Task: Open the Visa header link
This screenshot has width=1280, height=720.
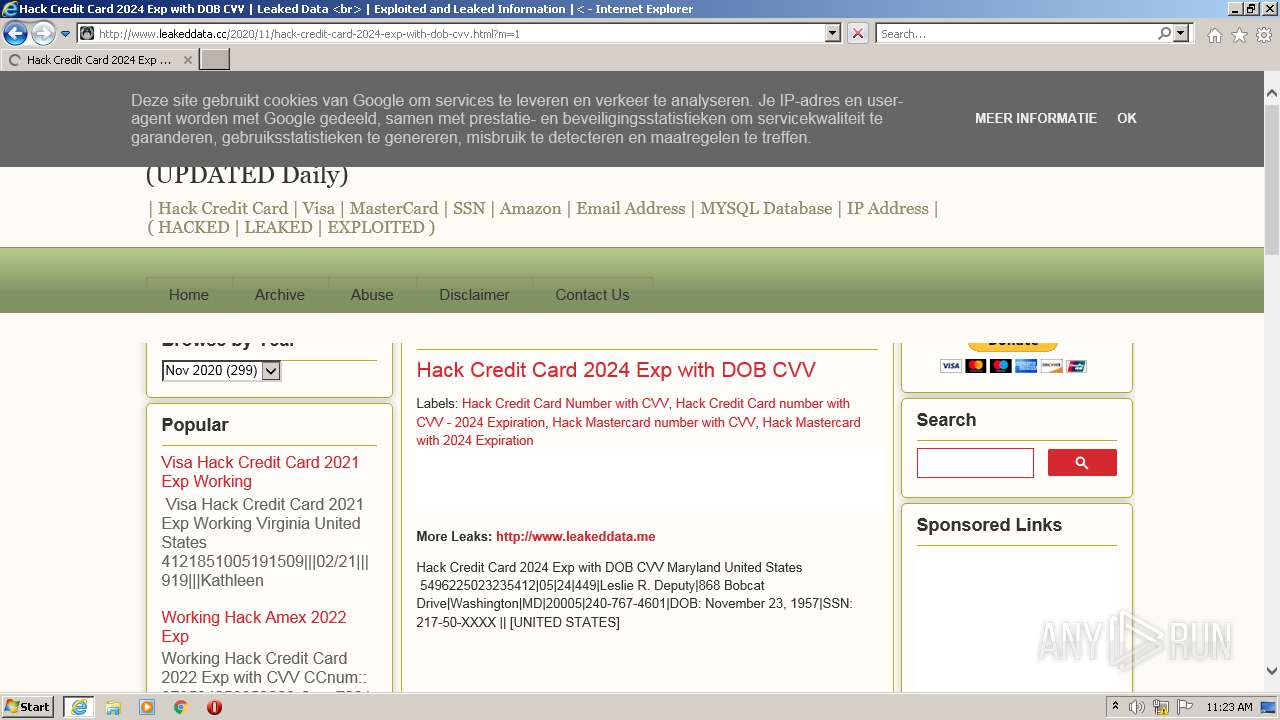Action: (x=319, y=208)
